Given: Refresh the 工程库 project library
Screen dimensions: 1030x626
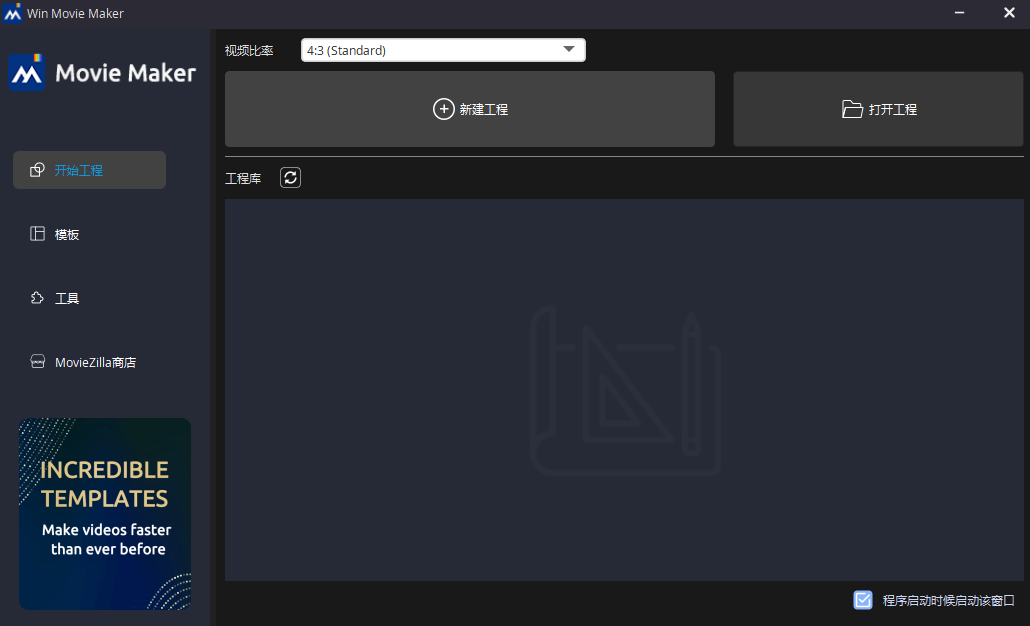Looking at the screenshot, I should pos(290,177).
